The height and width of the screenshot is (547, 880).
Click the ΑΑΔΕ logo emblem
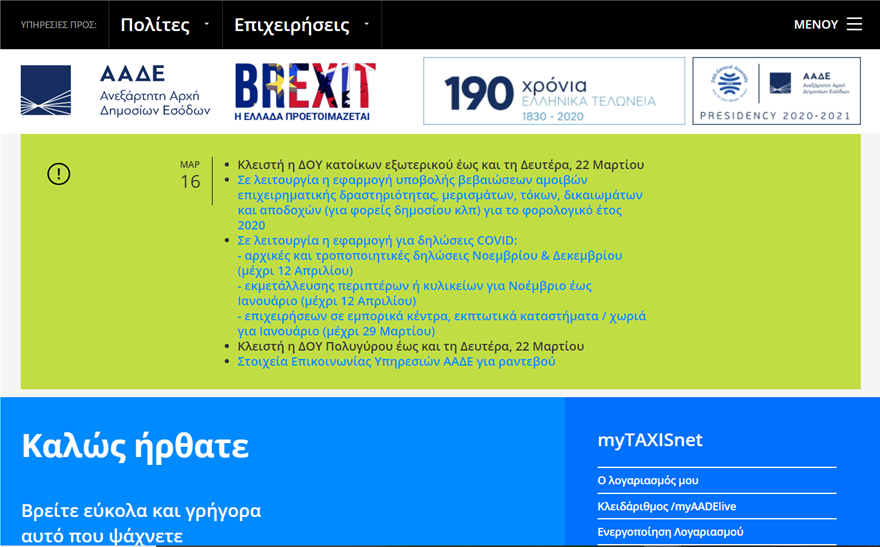46,90
